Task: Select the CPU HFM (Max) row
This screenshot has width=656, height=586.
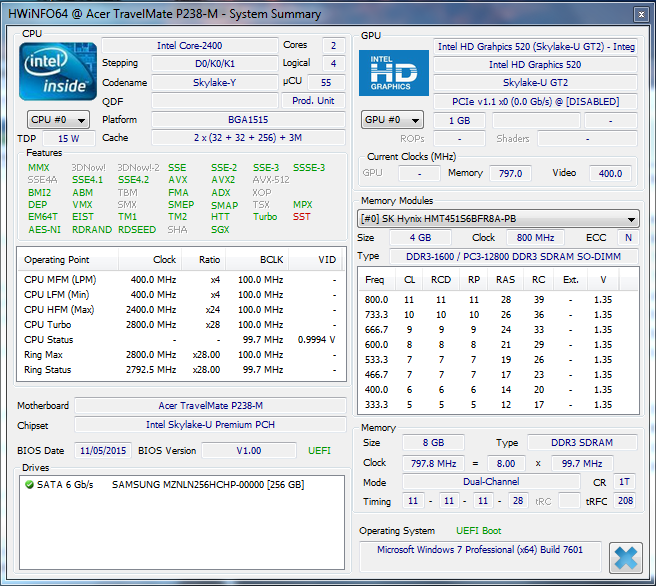Action: [180, 310]
